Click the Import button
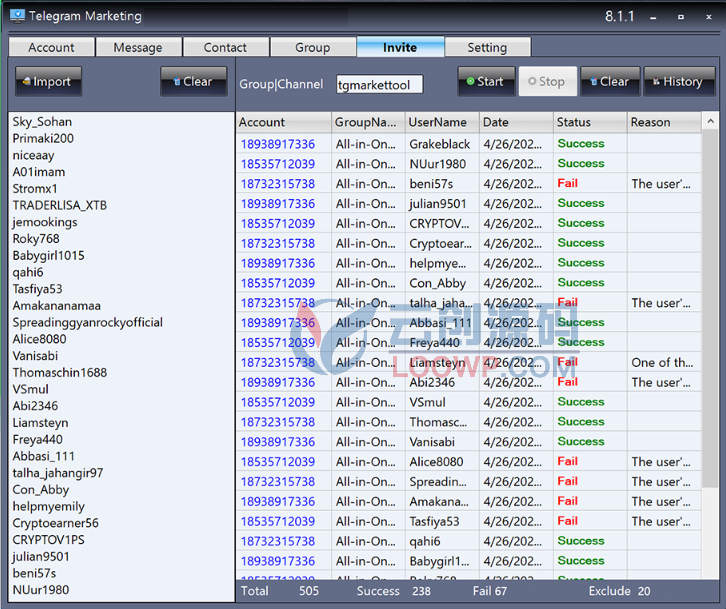Viewport: 726px width, 609px height. [x=48, y=82]
